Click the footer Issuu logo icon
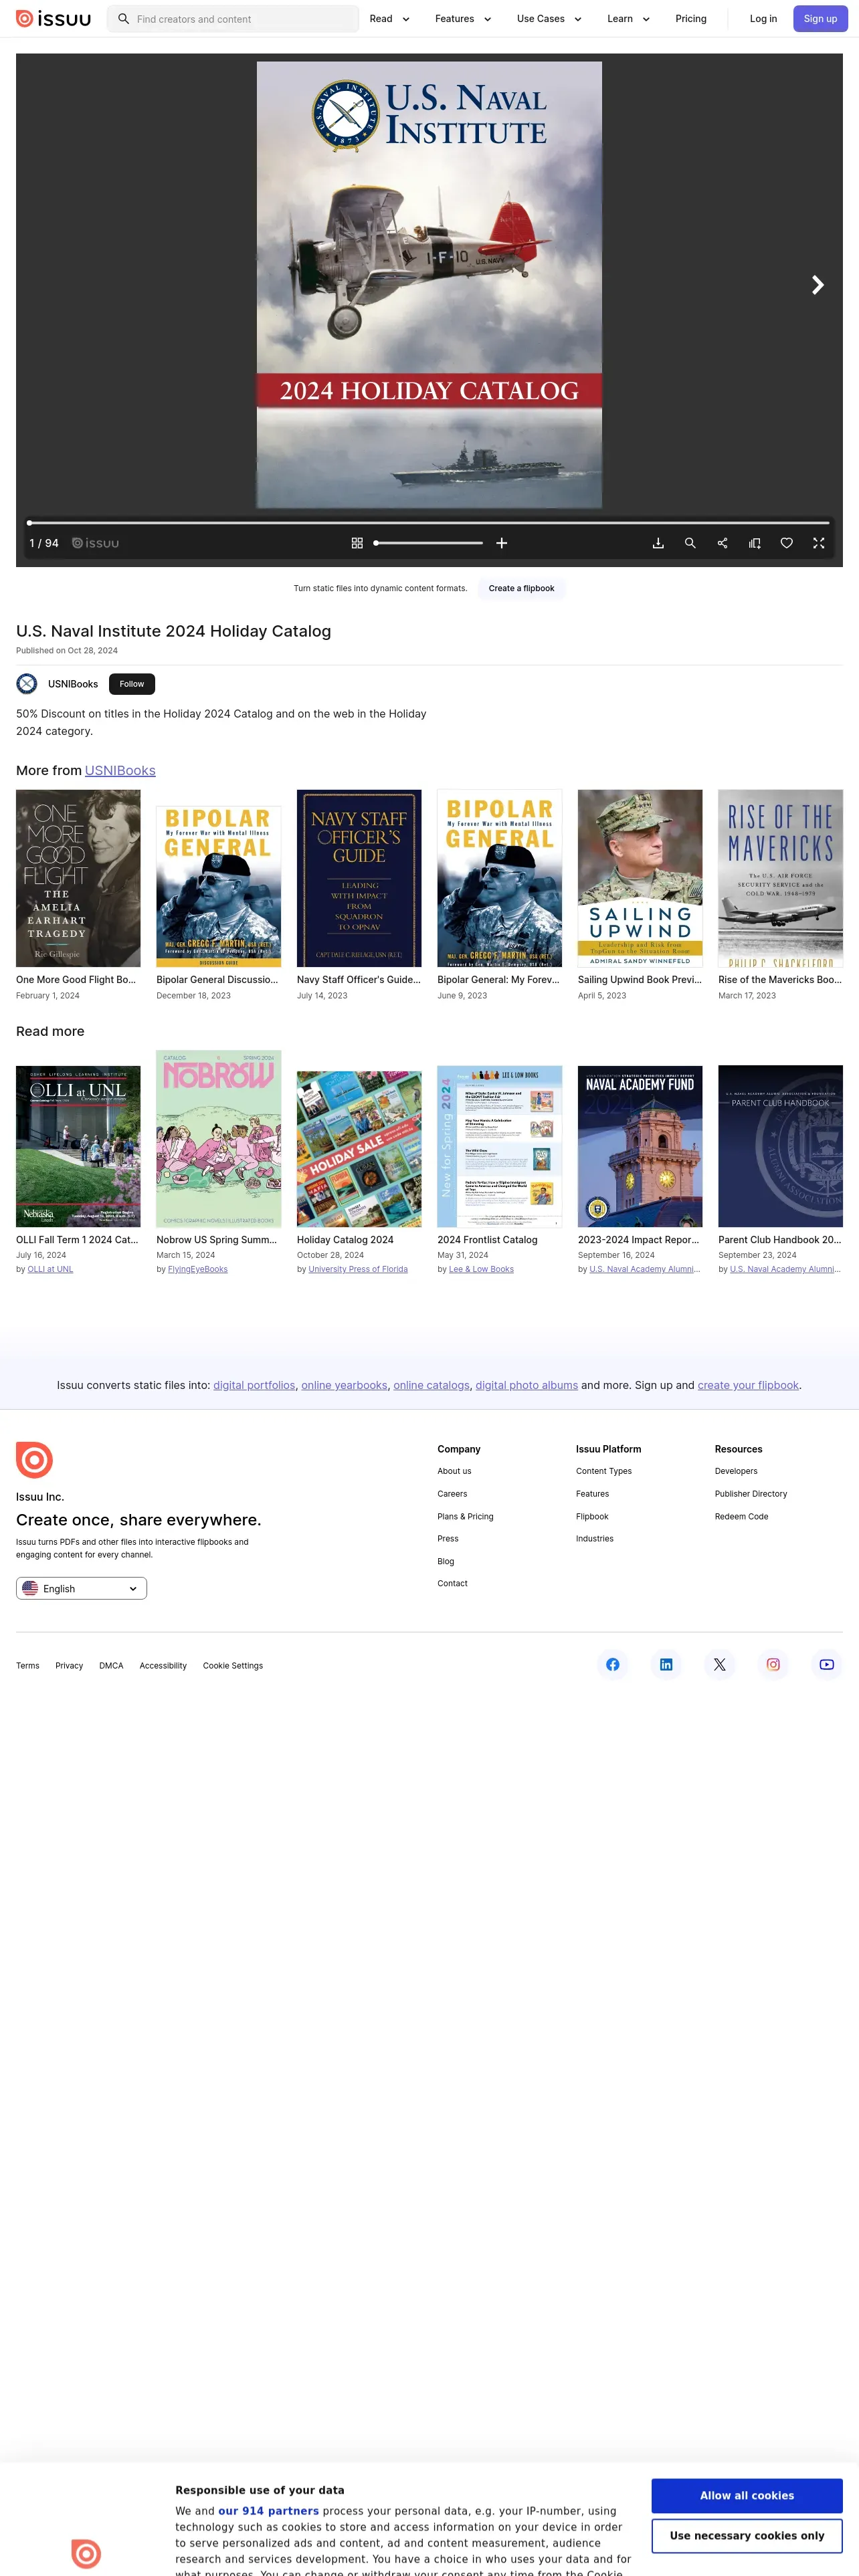The image size is (859, 2576). tap(34, 1460)
